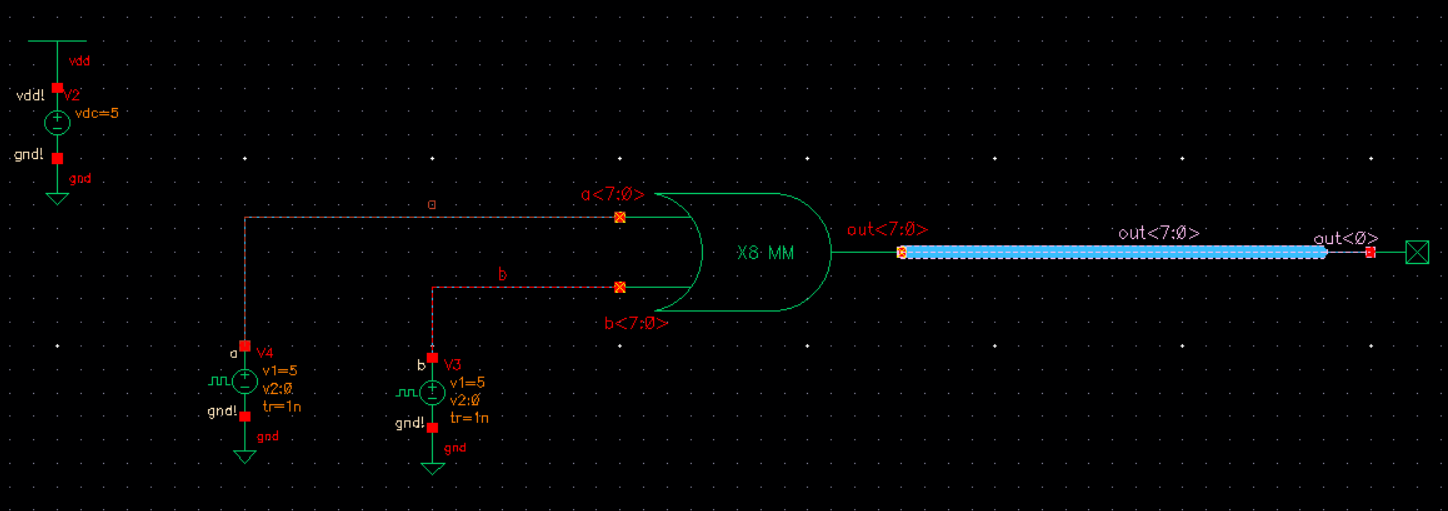Screen dimensions: 1448x511
Task: Click the red 'out<7:0>' label near gate
Action: pyautogui.click(x=888, y=230)
